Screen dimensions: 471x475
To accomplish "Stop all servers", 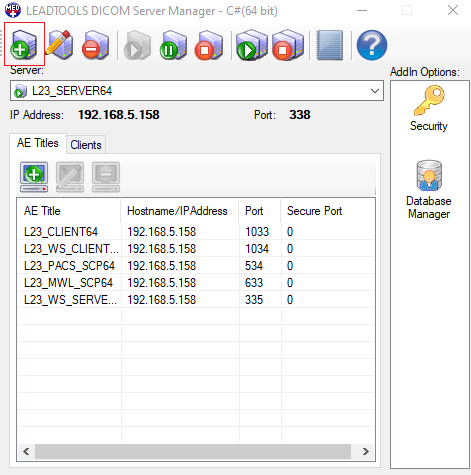I will point(288,45).
